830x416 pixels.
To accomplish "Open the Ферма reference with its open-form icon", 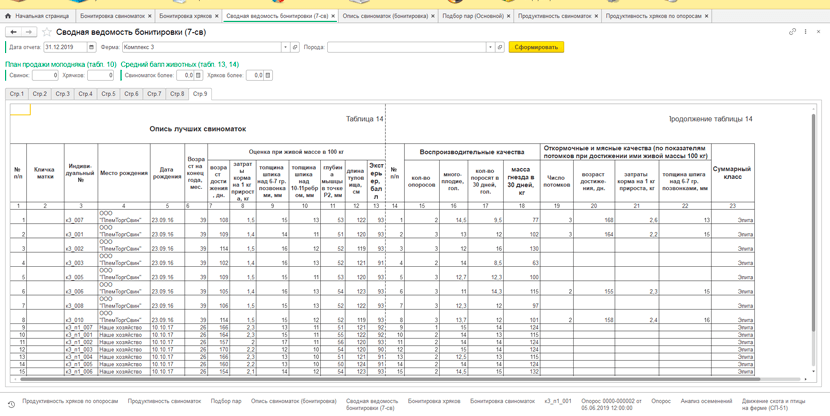I will coord(295,47).
